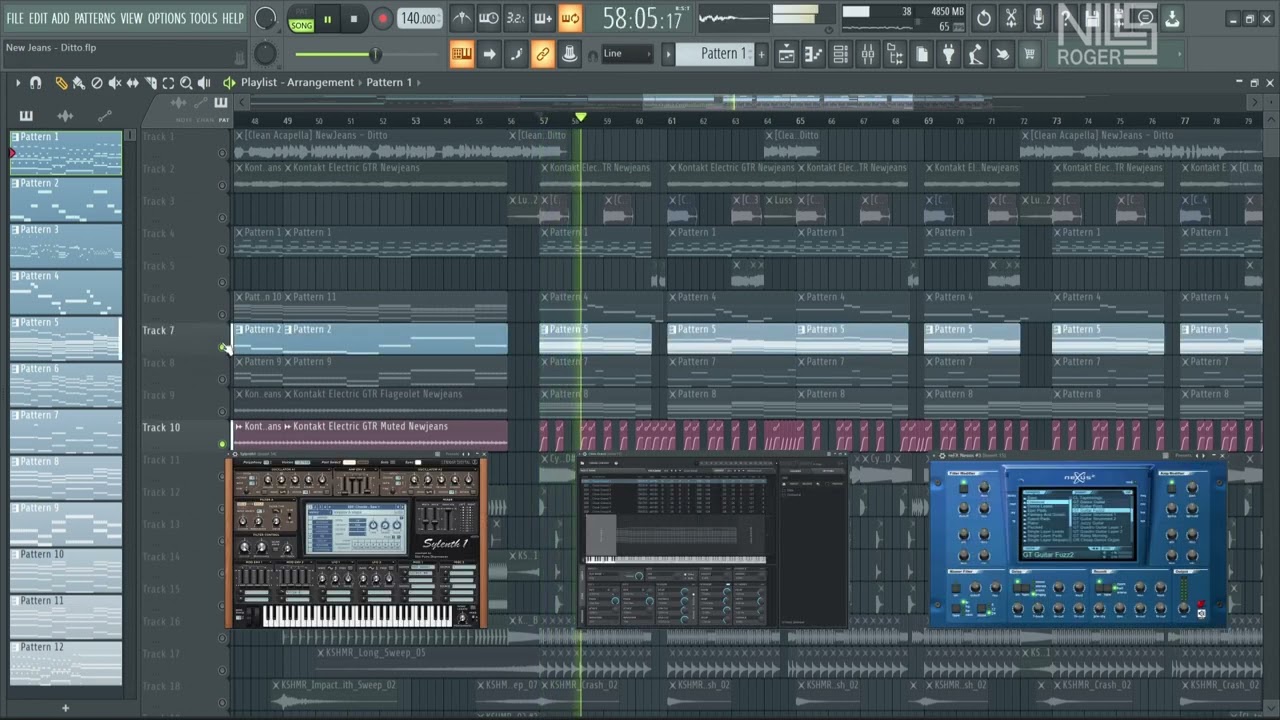The image size is (1280, 720).
Task: Select the Draw pencil tool in Playlist
Action: (61, 83)
